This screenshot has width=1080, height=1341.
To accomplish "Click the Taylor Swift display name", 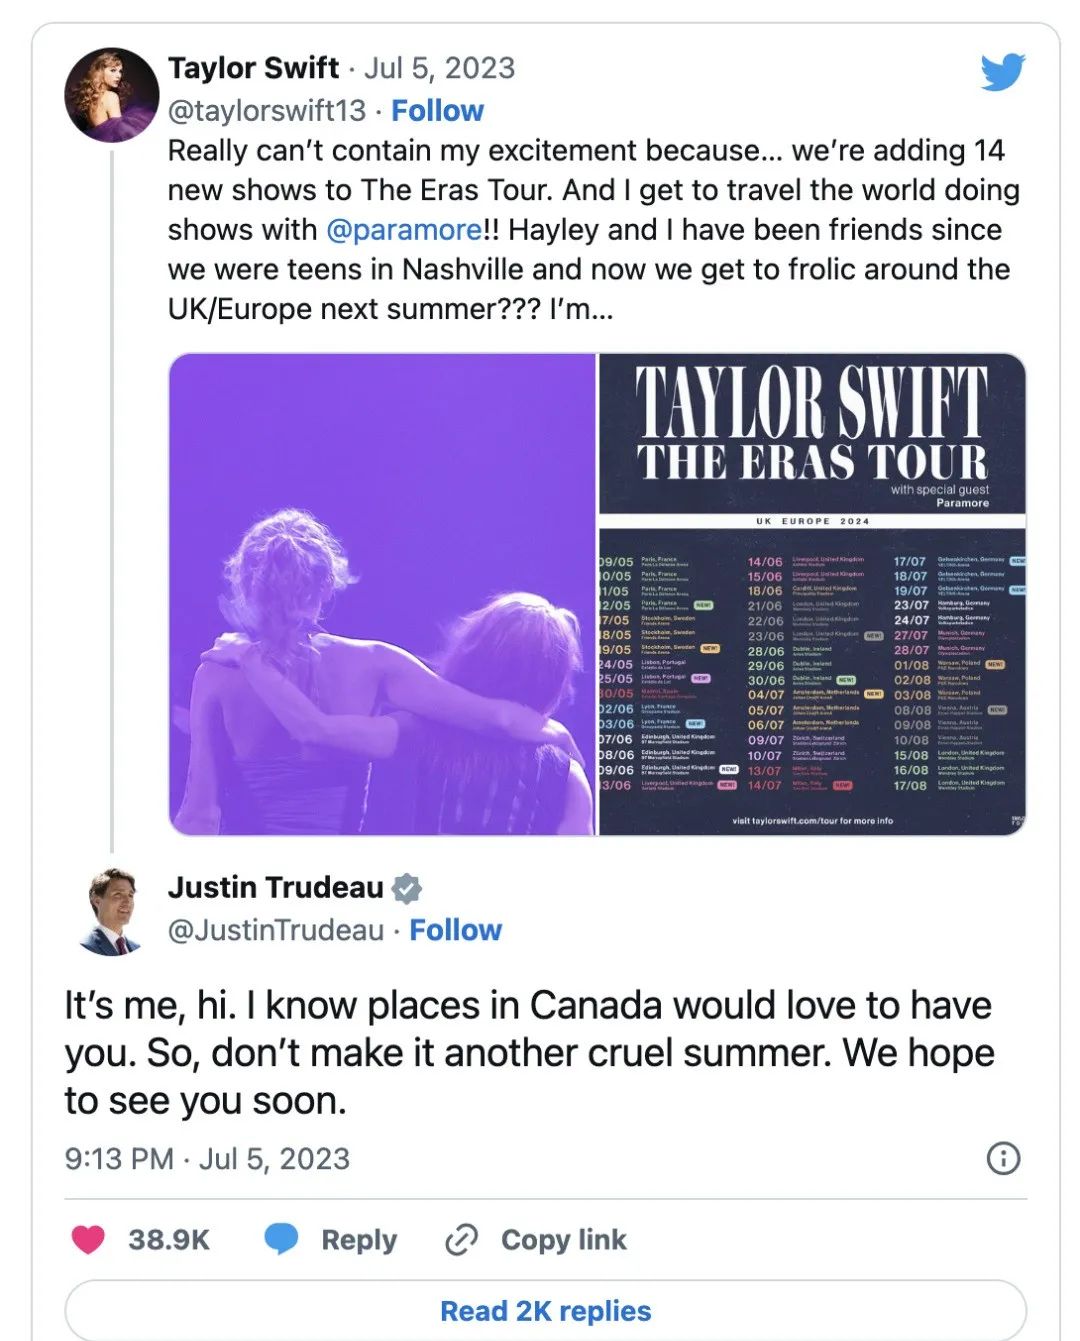I will [253, 68].
